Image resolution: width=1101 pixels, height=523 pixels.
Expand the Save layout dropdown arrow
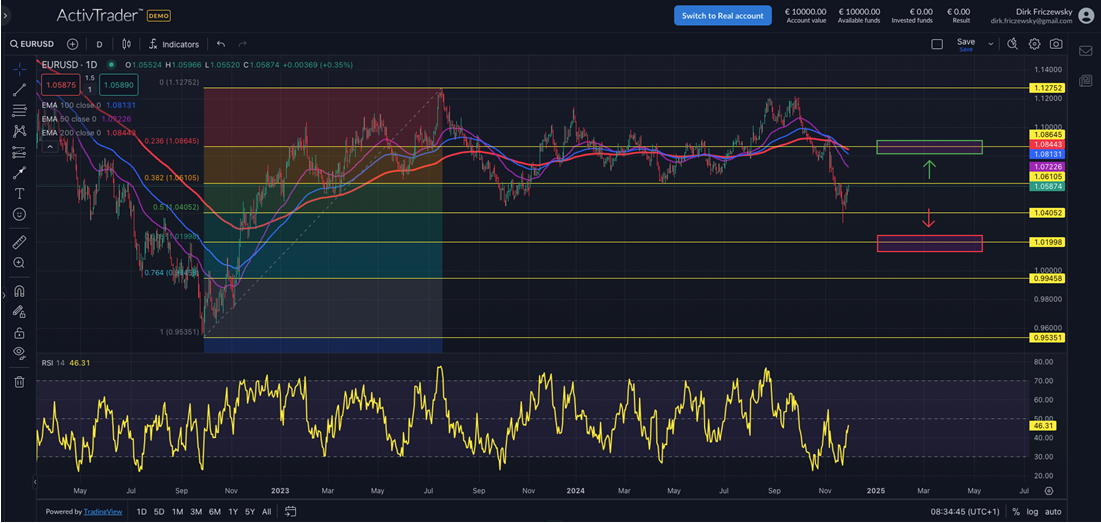(x=991, y=44)
